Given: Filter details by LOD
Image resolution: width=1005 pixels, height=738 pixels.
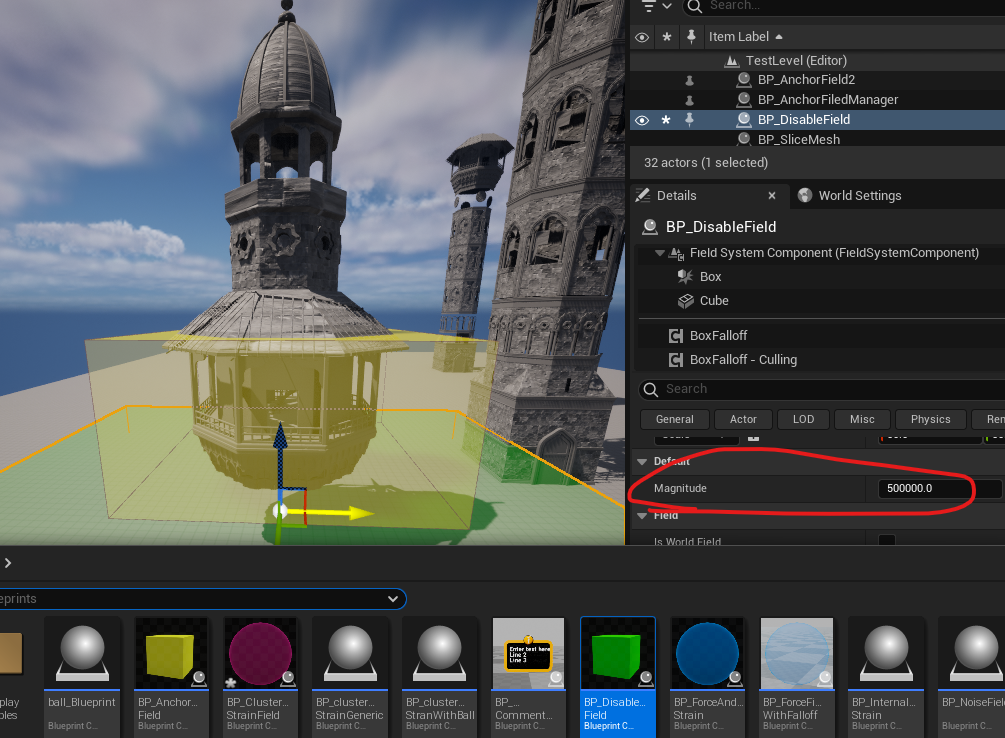Looking at the screenshot, I should pos(803,419).
